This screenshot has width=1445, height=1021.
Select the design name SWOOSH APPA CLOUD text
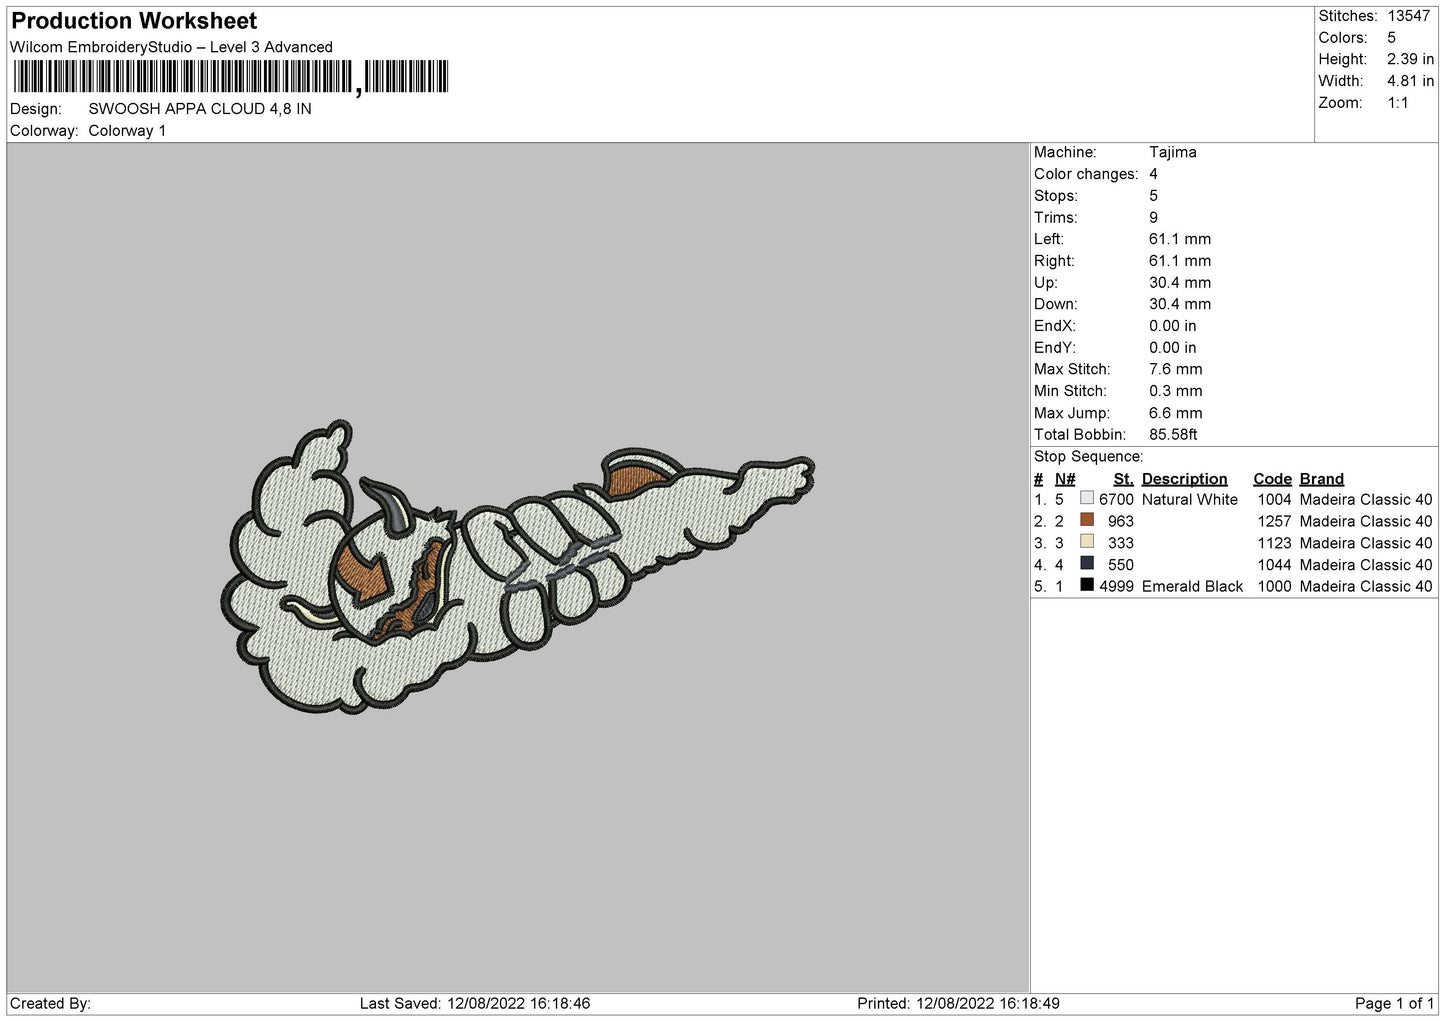pyautogui.click(x=200, y=109)
